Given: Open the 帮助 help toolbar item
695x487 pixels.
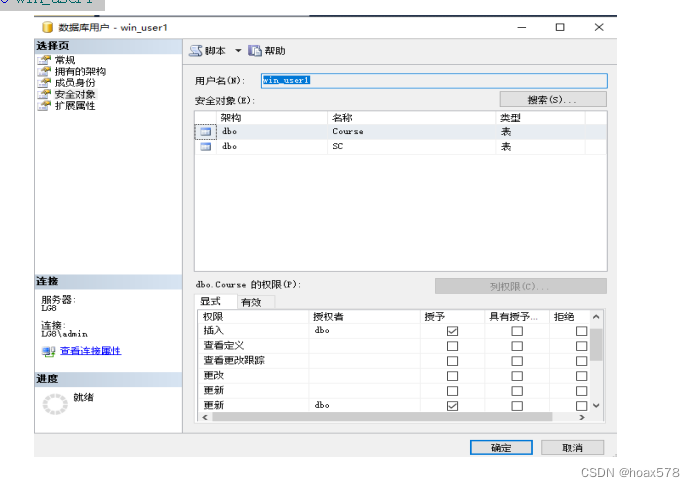Looking at the screenshot, I should click(x=267, y=51).
